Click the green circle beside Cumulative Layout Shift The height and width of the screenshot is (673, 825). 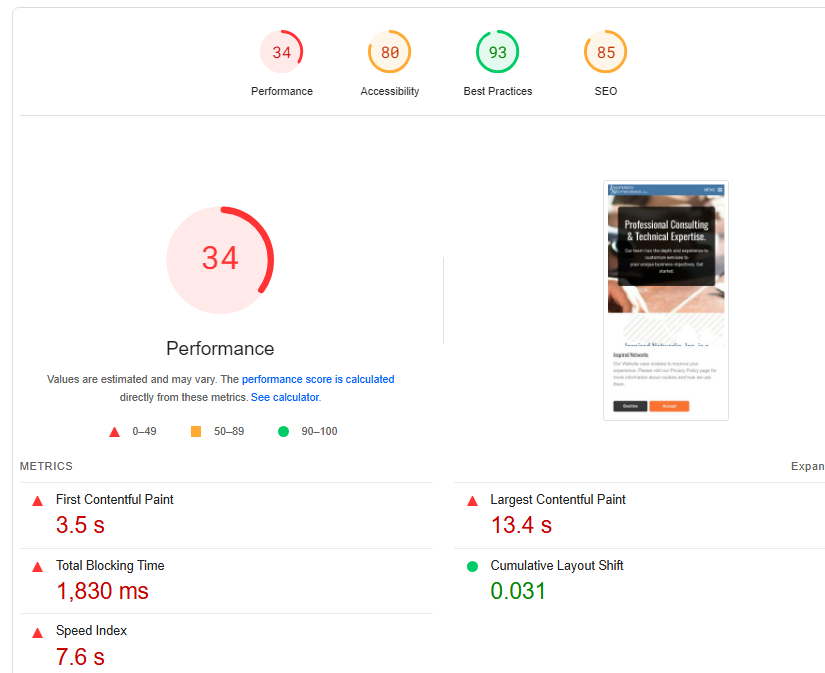[472, 567]
